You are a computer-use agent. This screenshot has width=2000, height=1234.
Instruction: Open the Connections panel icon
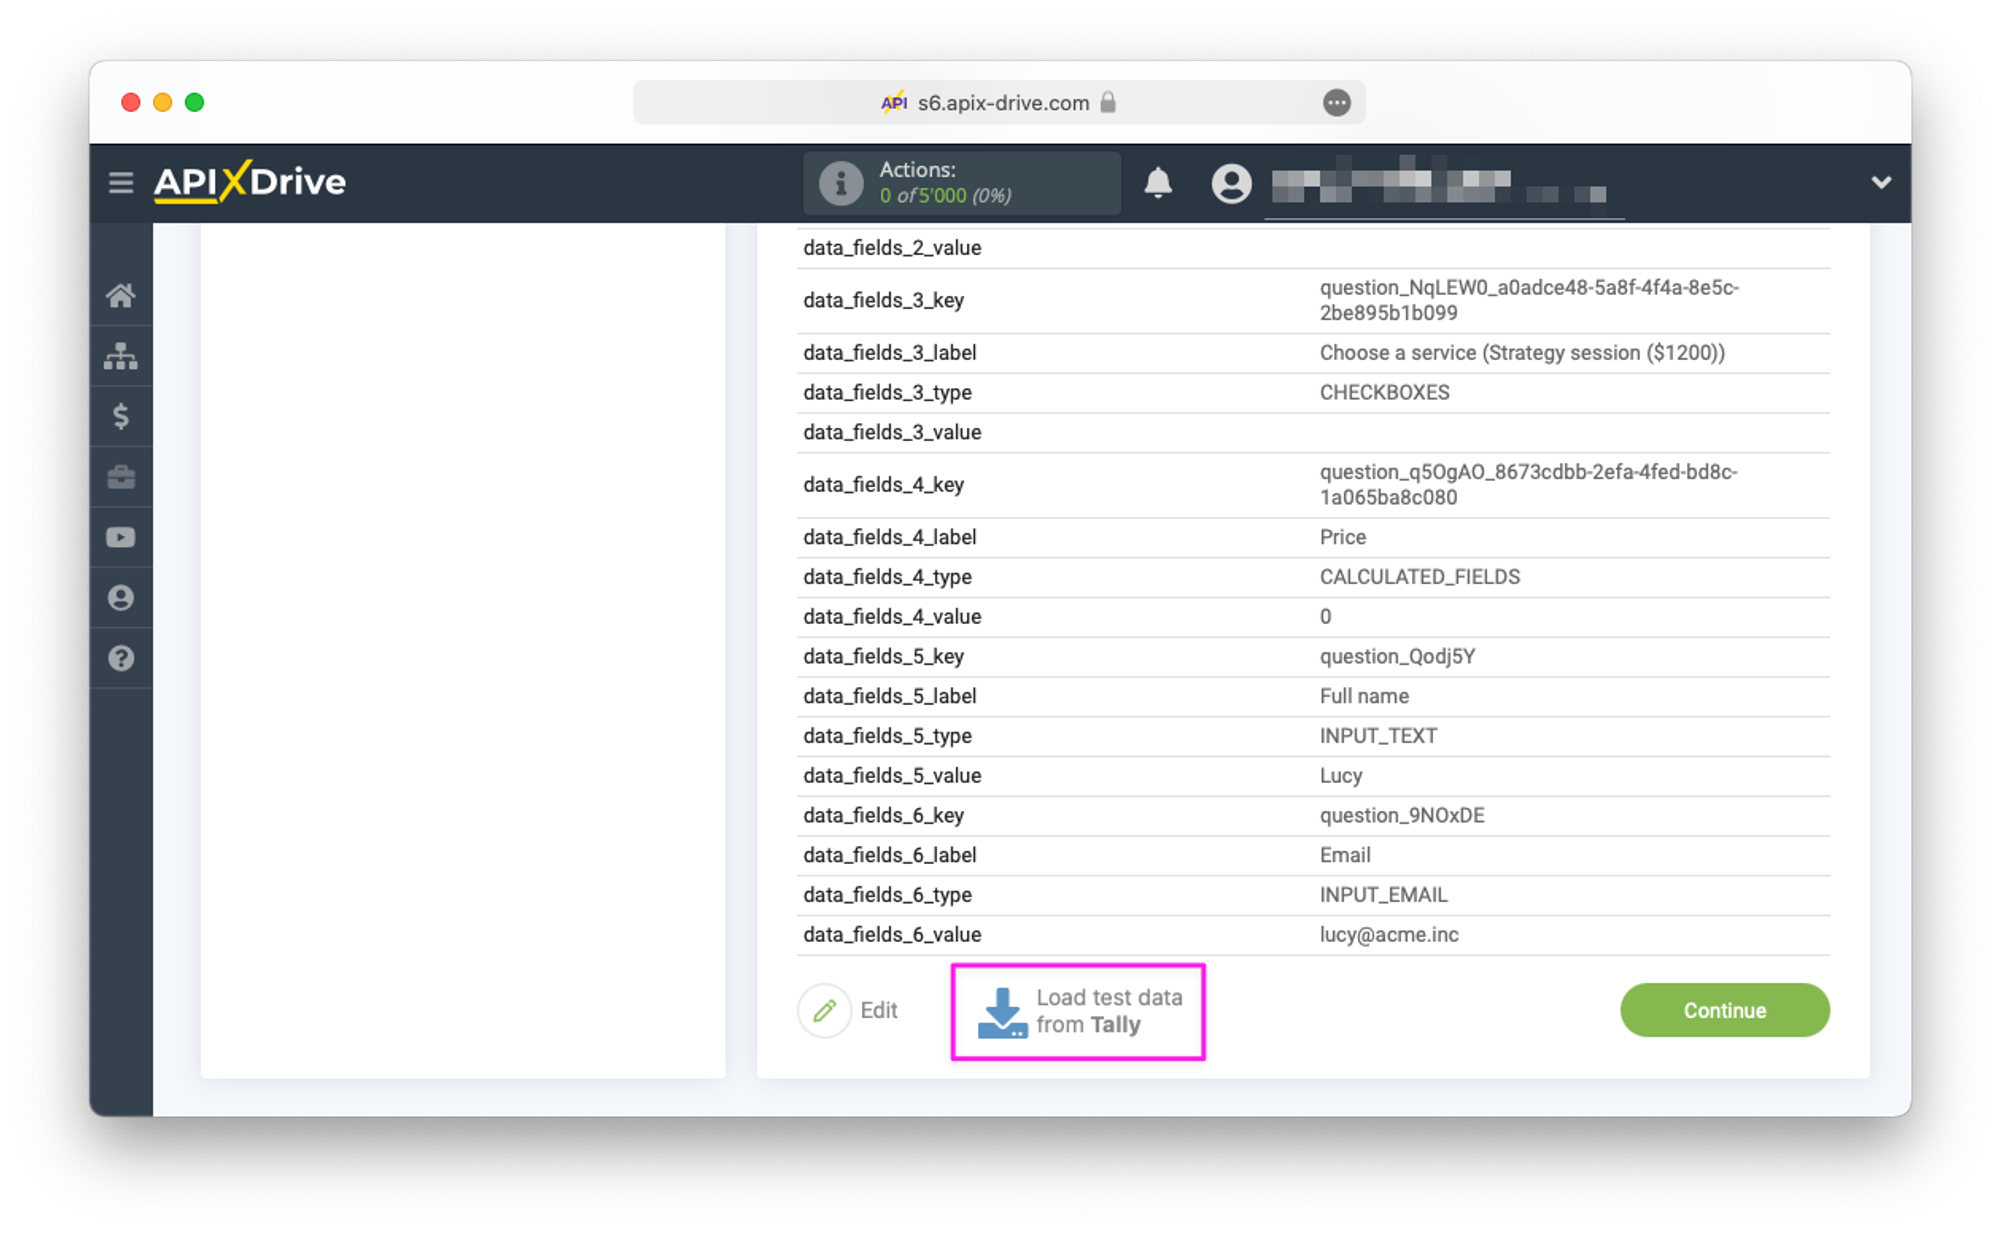coord(120,356)
